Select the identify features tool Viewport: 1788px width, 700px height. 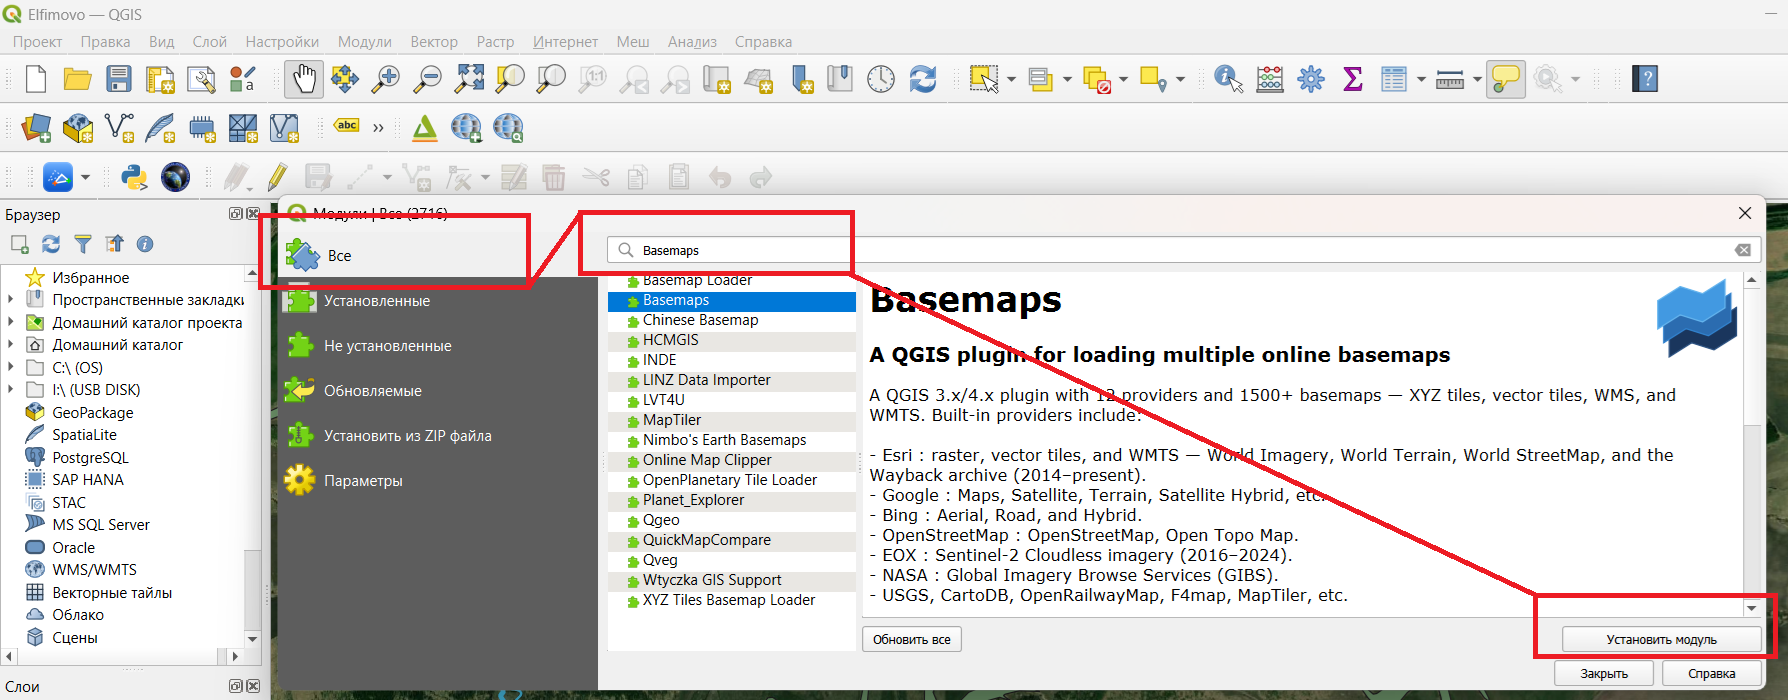click(1228, 79)
